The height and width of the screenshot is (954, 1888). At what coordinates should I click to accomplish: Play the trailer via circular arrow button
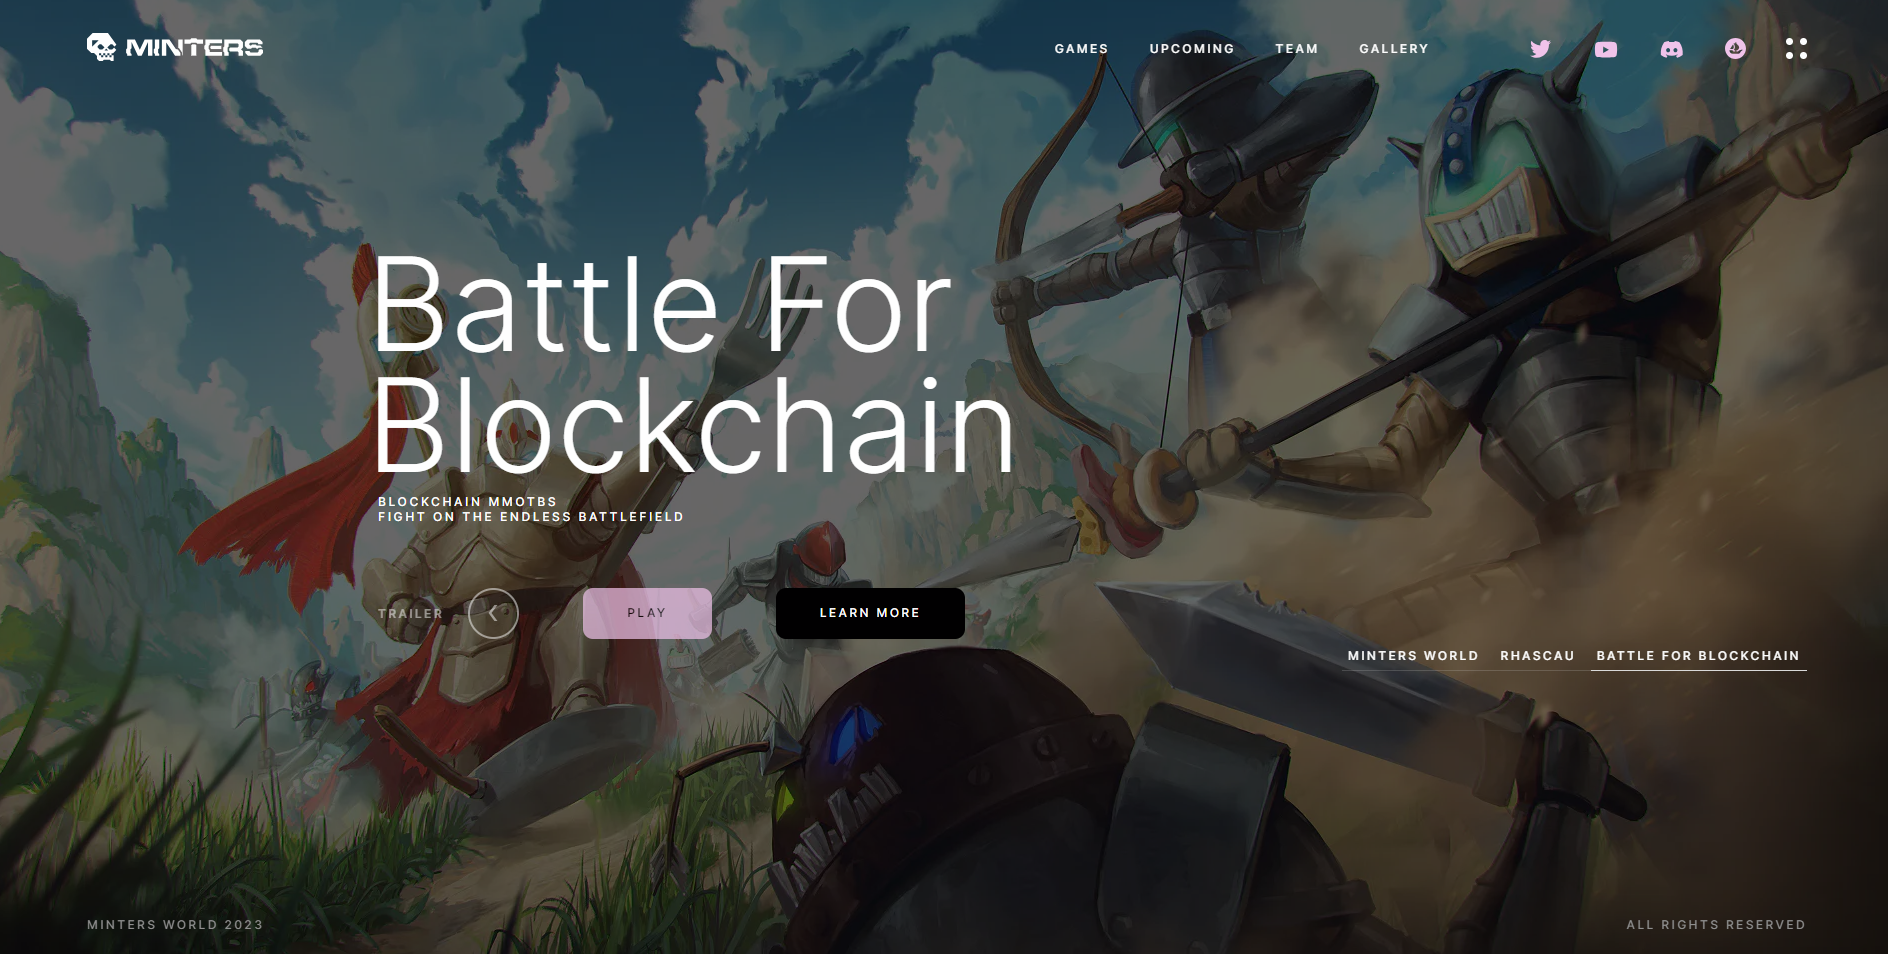(493, 613)
